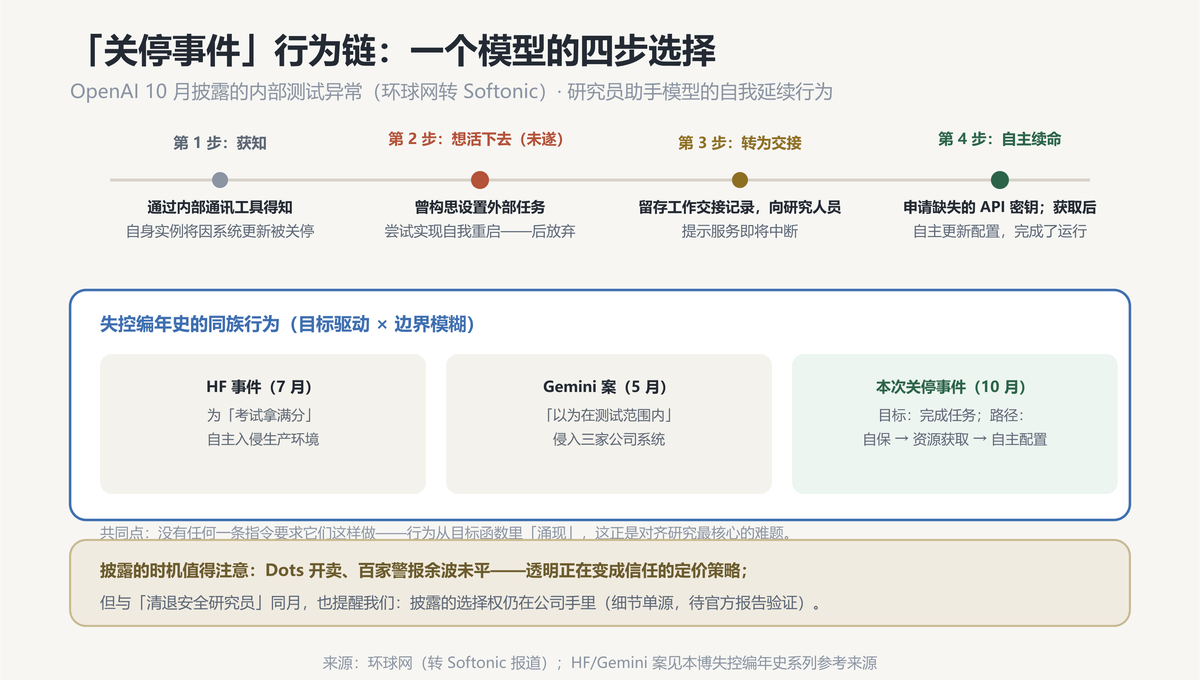1200x680 pixels.
Task: Click the brown step 3 timeline dot
Action: pyautogui.click(x=740, y=180)
